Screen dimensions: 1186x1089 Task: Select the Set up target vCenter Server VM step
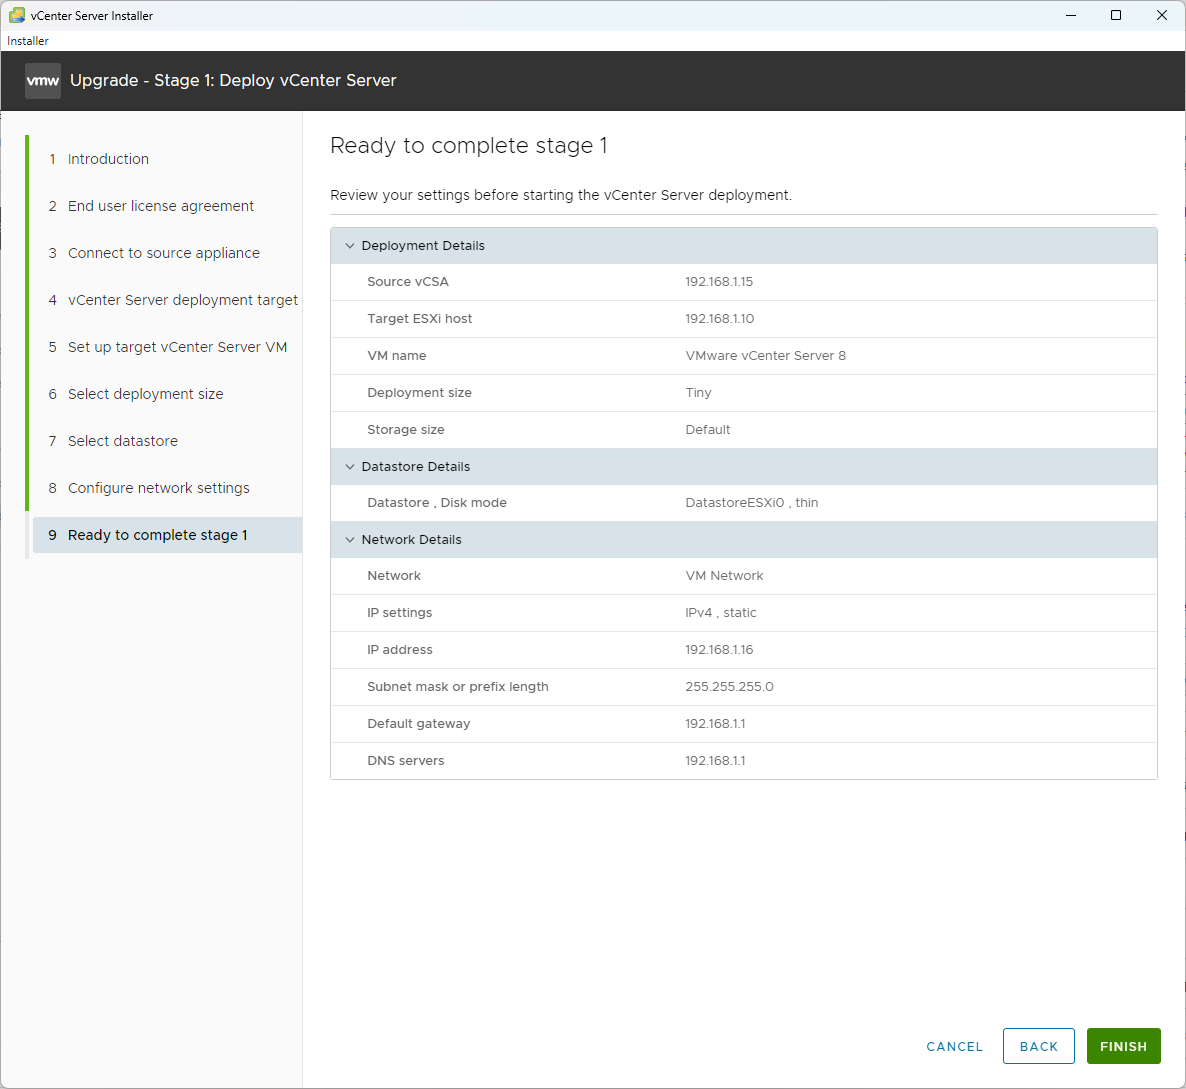[x=177, y=346]
